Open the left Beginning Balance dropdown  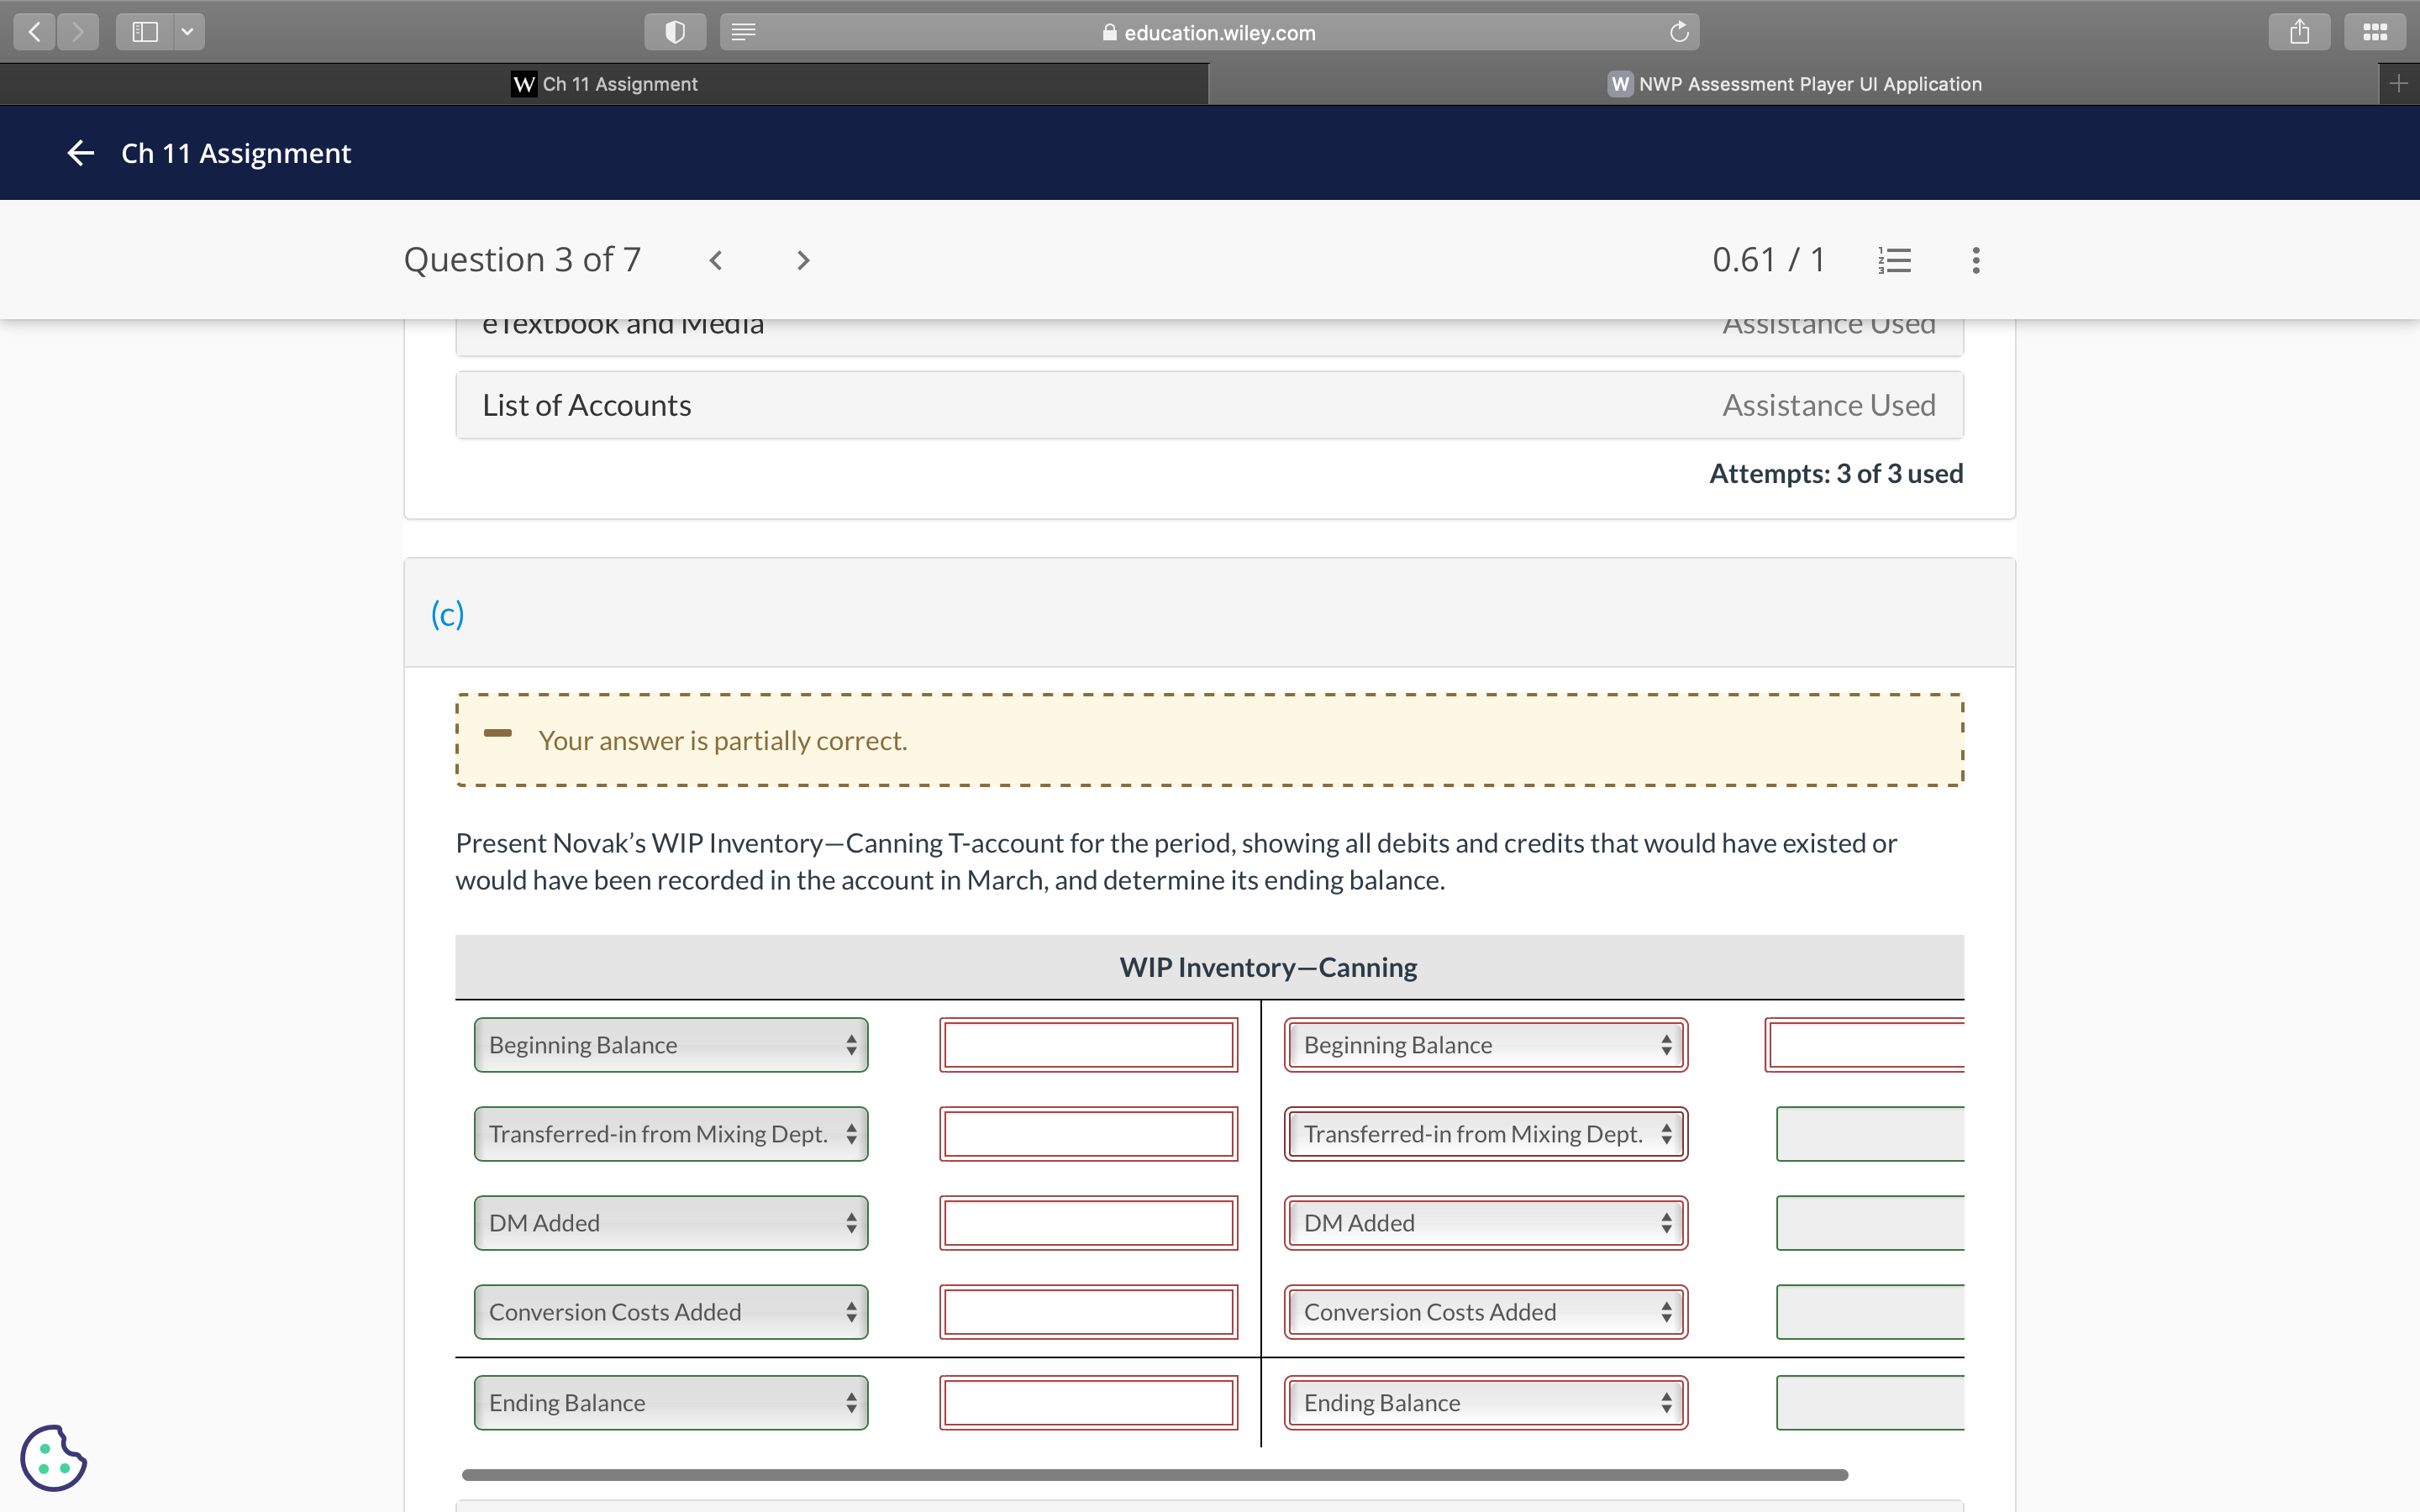670,1044
